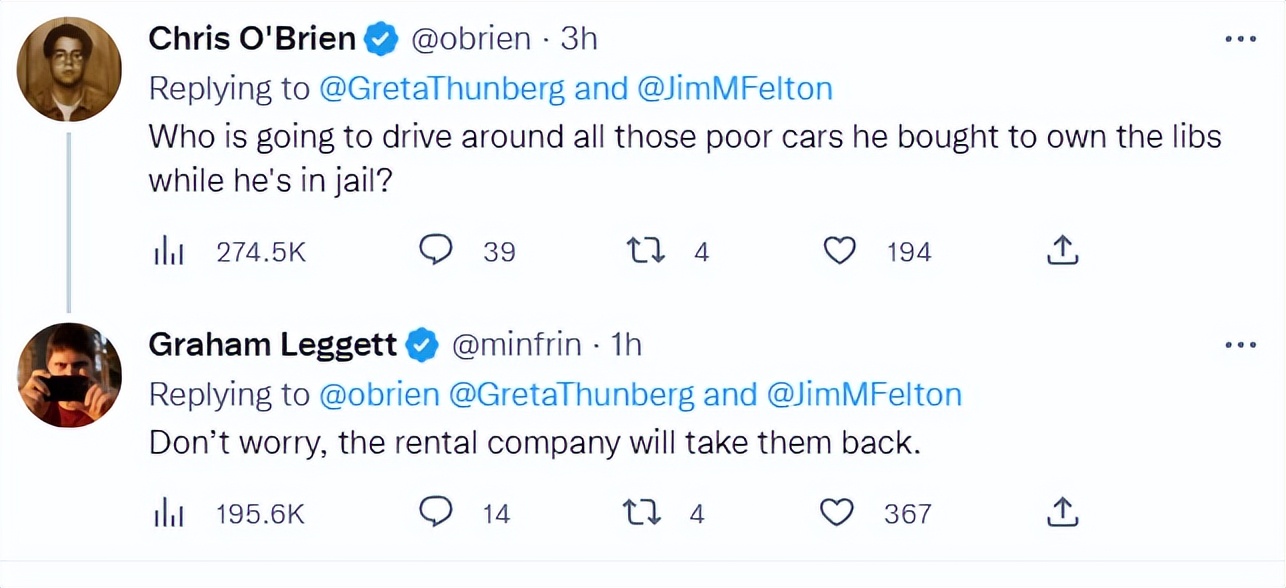Screen dimensions: 1286x588
Task: Open more options on Chris O'Brien's tweet
Action: 1240,40
